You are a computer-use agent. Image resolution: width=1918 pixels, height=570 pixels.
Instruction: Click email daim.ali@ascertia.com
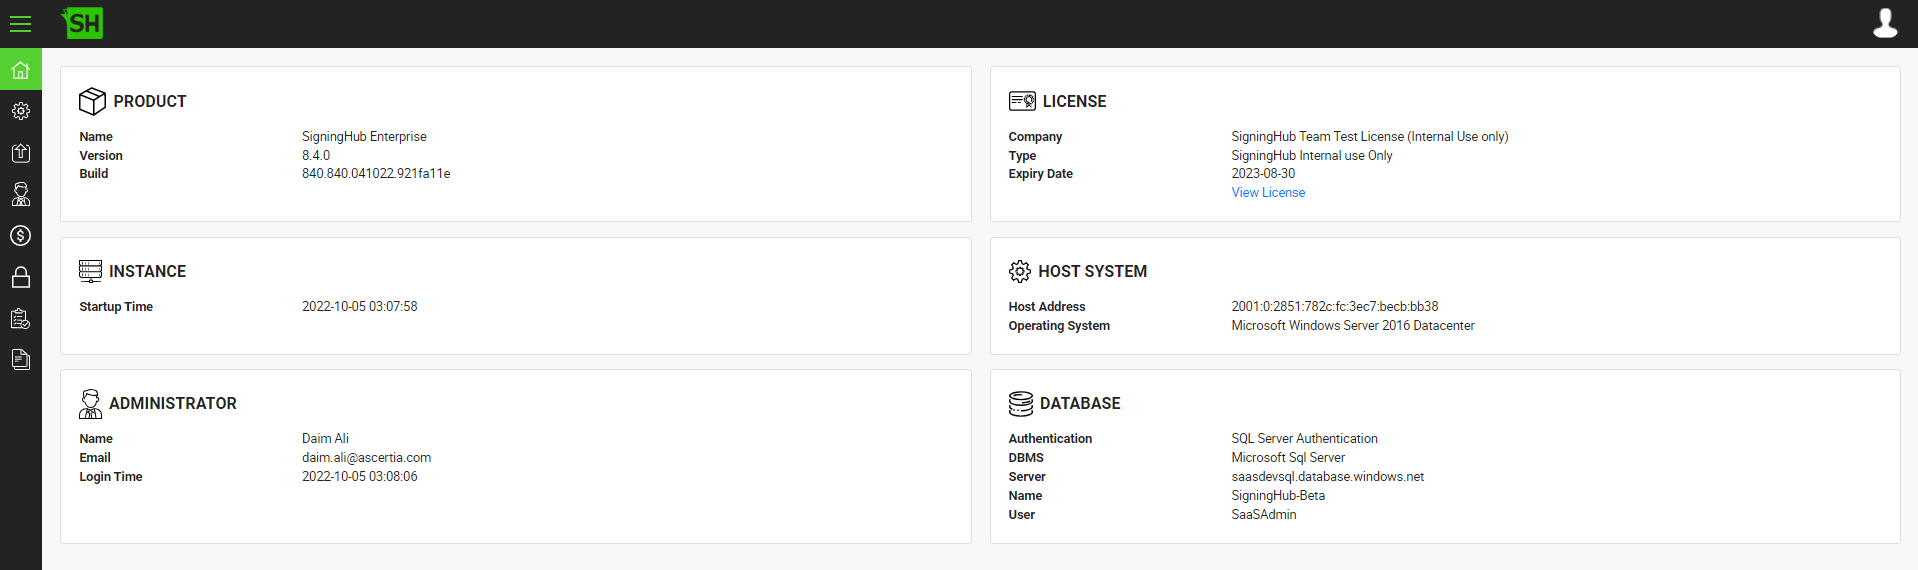coord(367,458)
